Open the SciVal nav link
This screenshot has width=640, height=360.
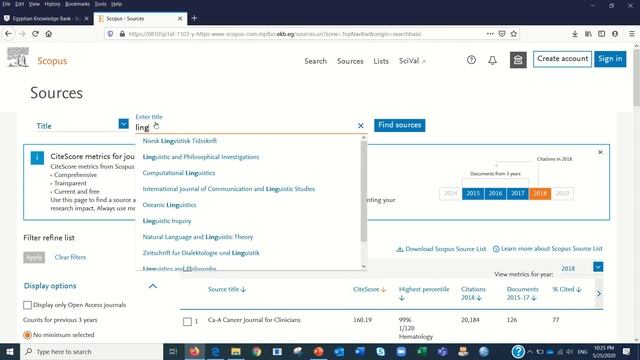(412, 61)
